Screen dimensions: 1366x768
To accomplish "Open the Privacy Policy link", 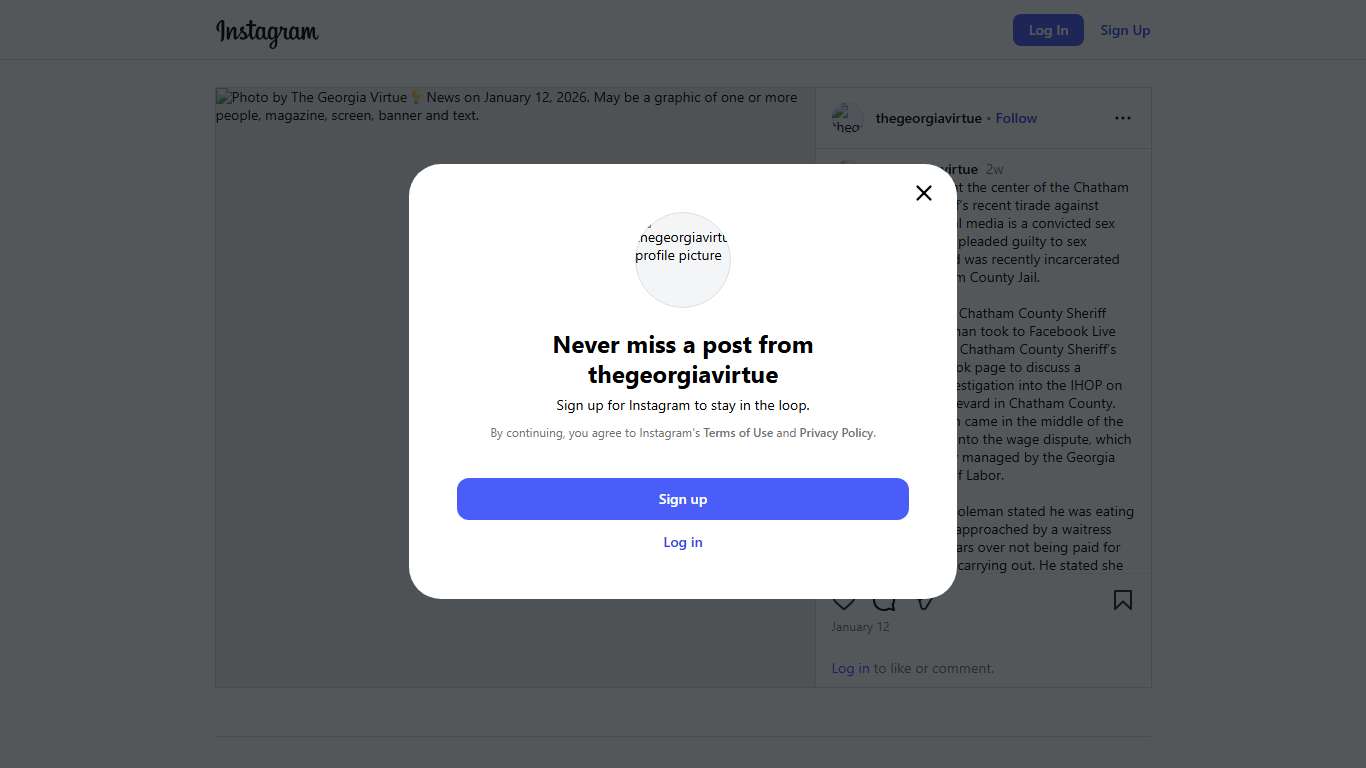I will click(x=836, y=433).
